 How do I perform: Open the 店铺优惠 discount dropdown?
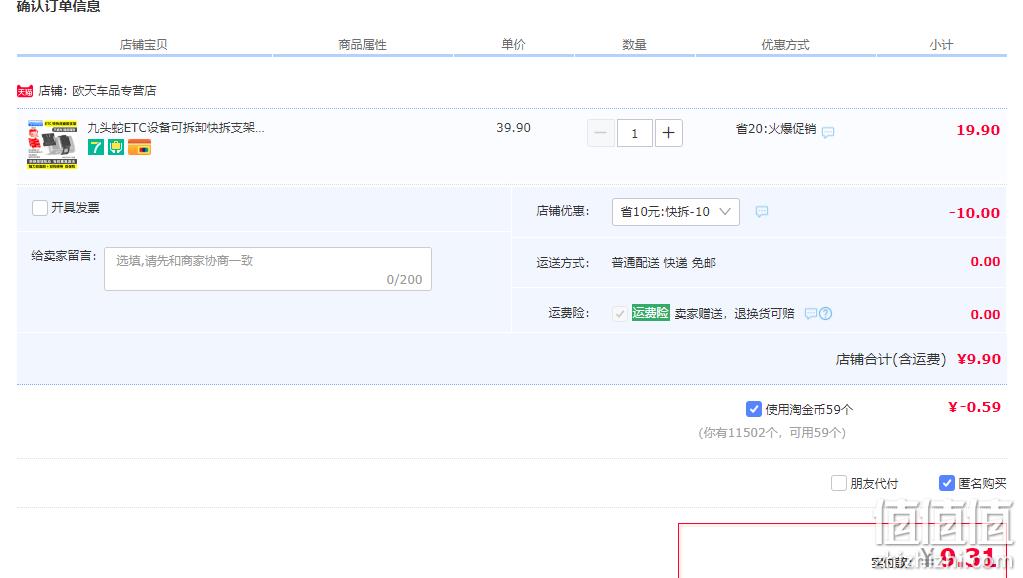[675, 212]
